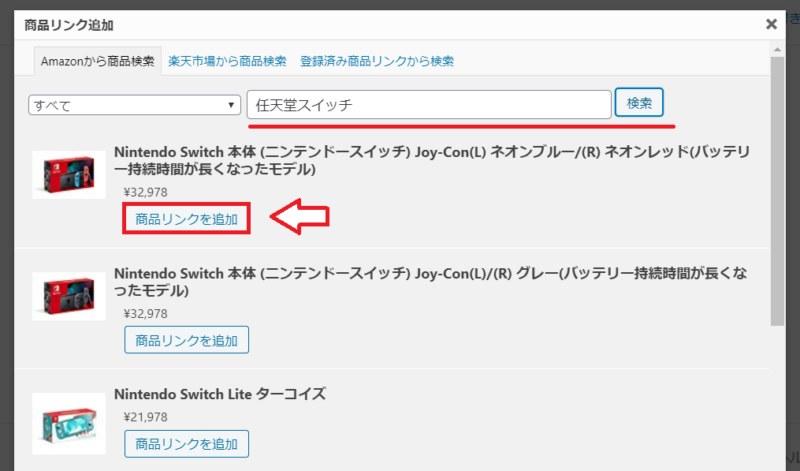Click the グレー Switch thumbnail

point(69,296)
